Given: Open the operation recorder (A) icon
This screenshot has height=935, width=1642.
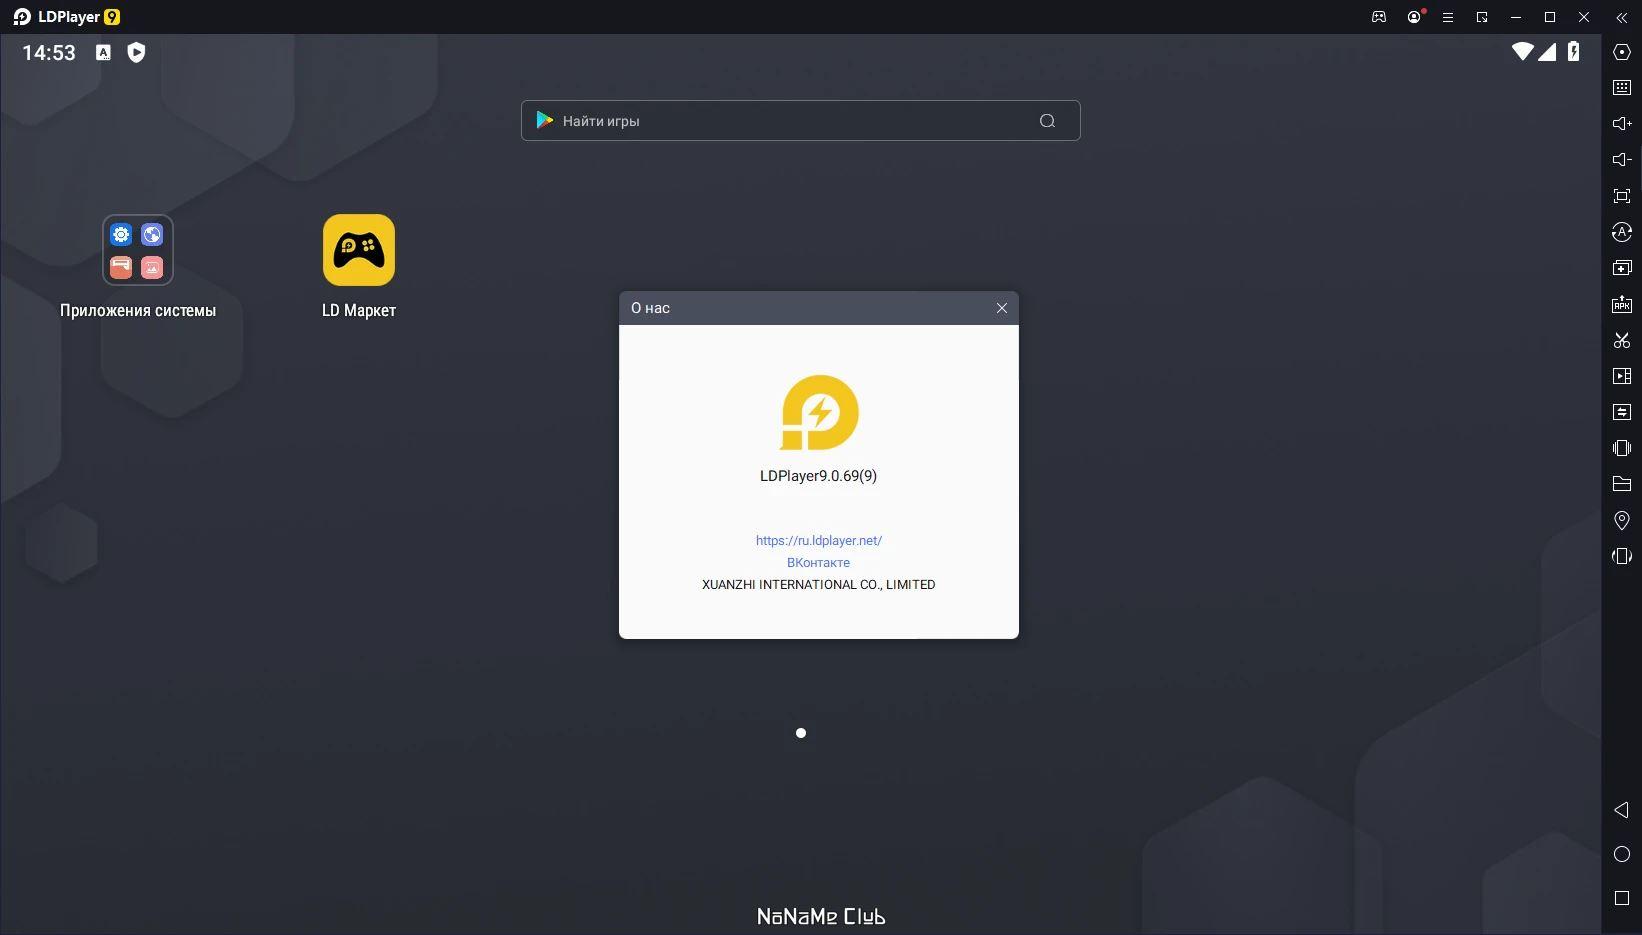Looking at the screenshot, I should pyautogui.click(x=1622, y=232).
